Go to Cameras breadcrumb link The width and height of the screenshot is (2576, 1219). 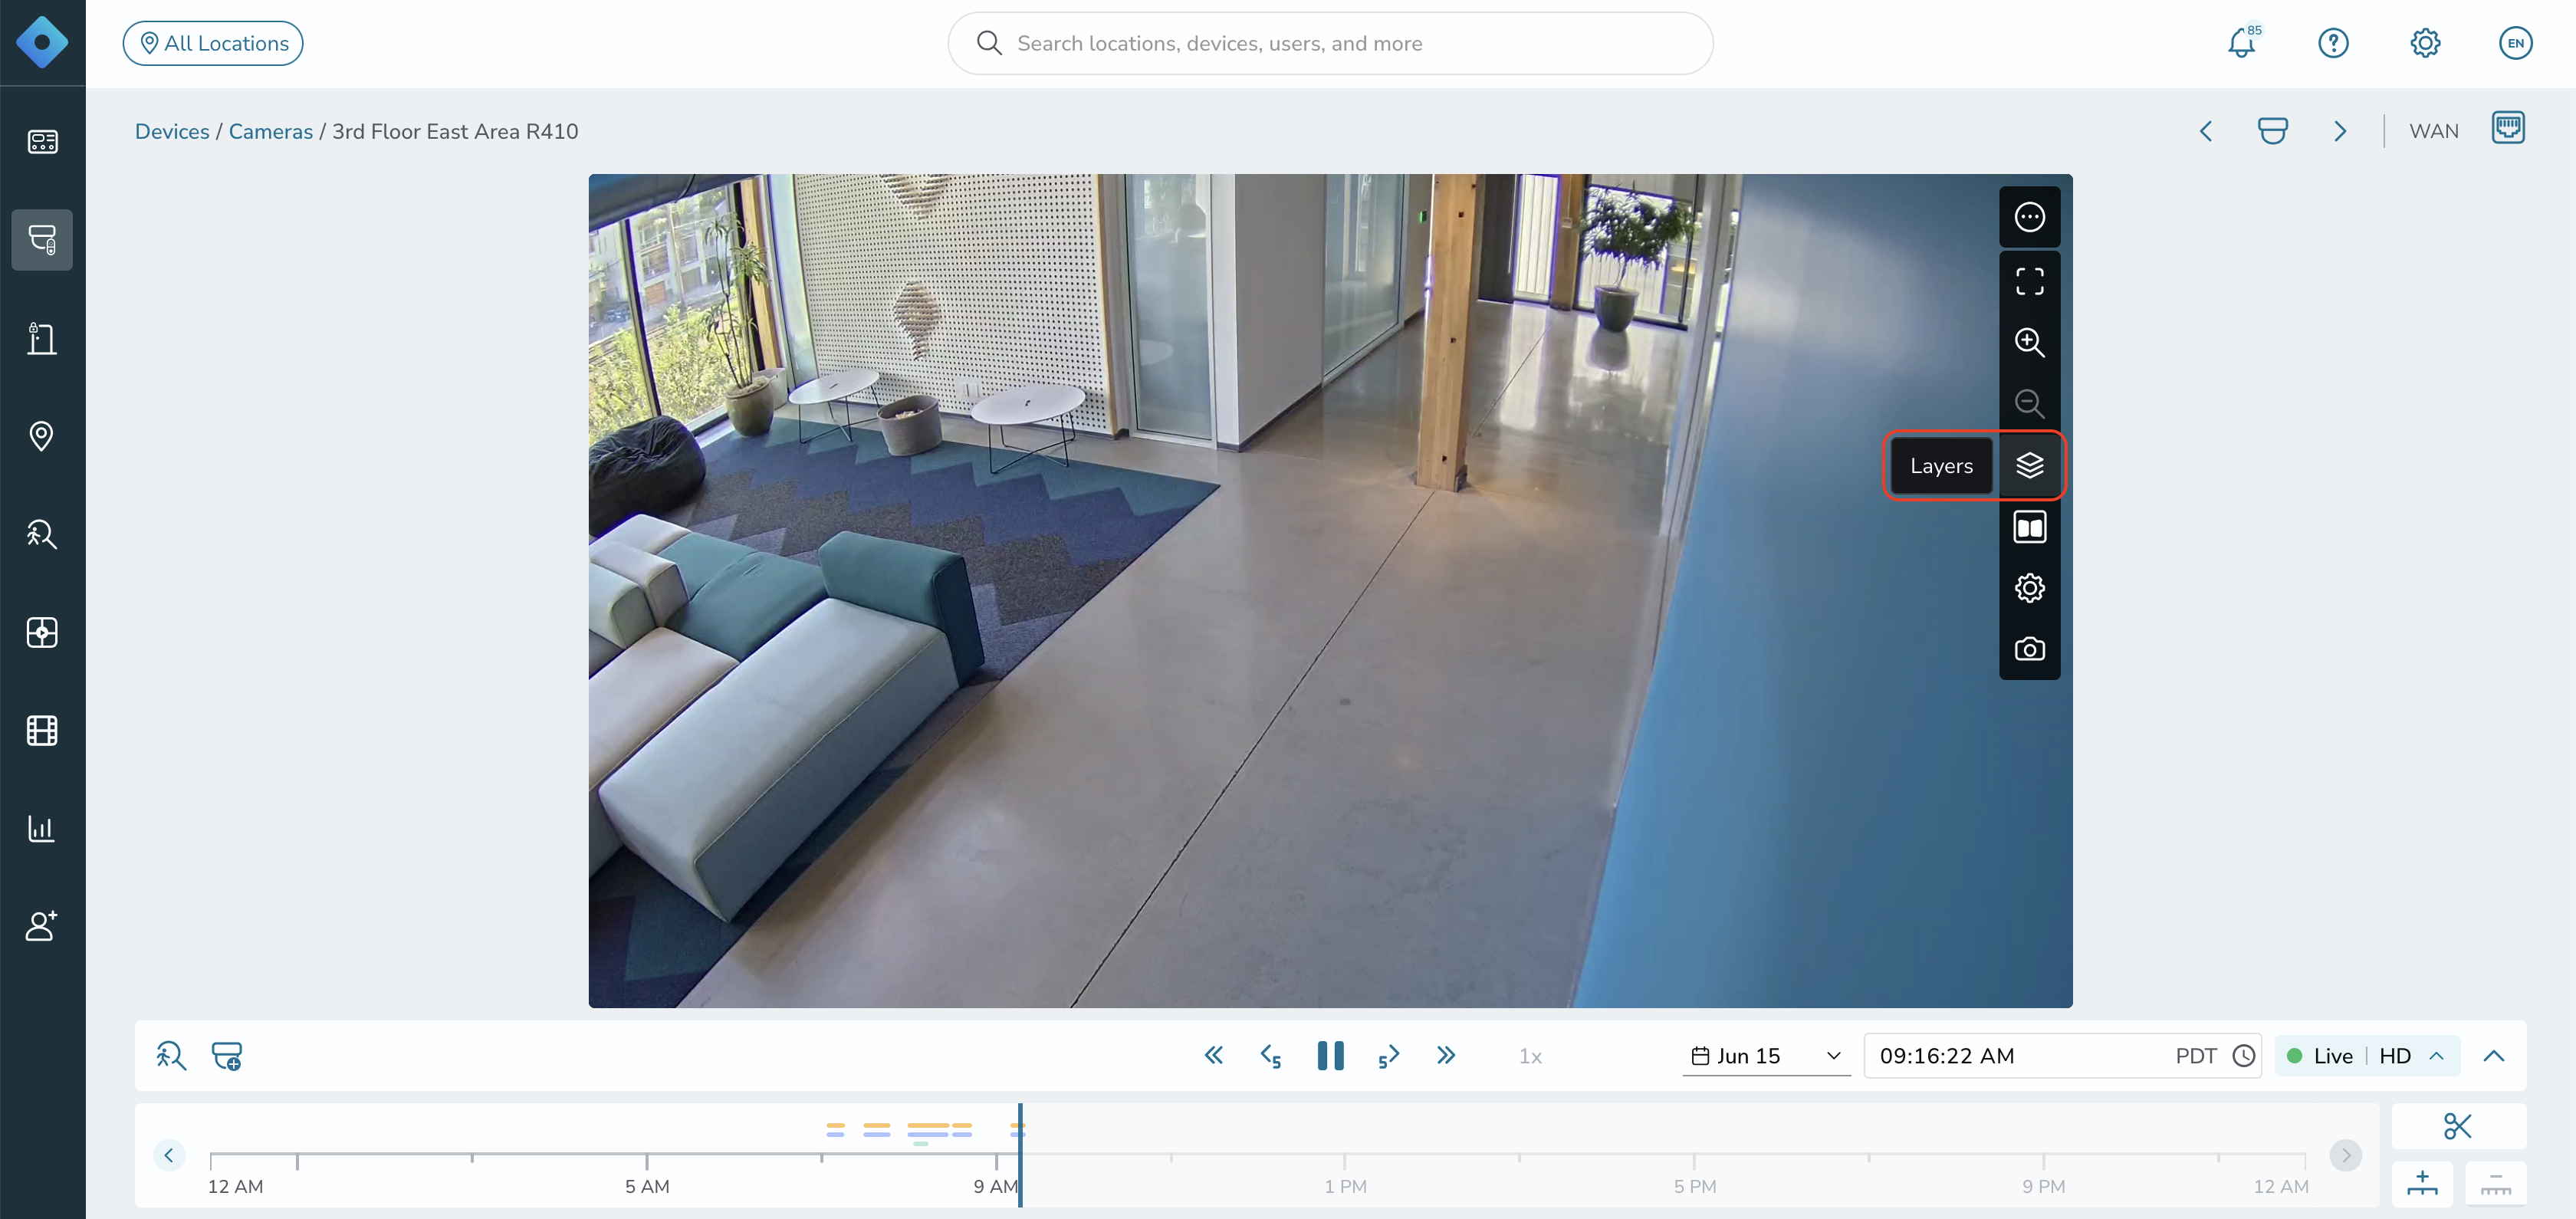click(x=271, y=131)
